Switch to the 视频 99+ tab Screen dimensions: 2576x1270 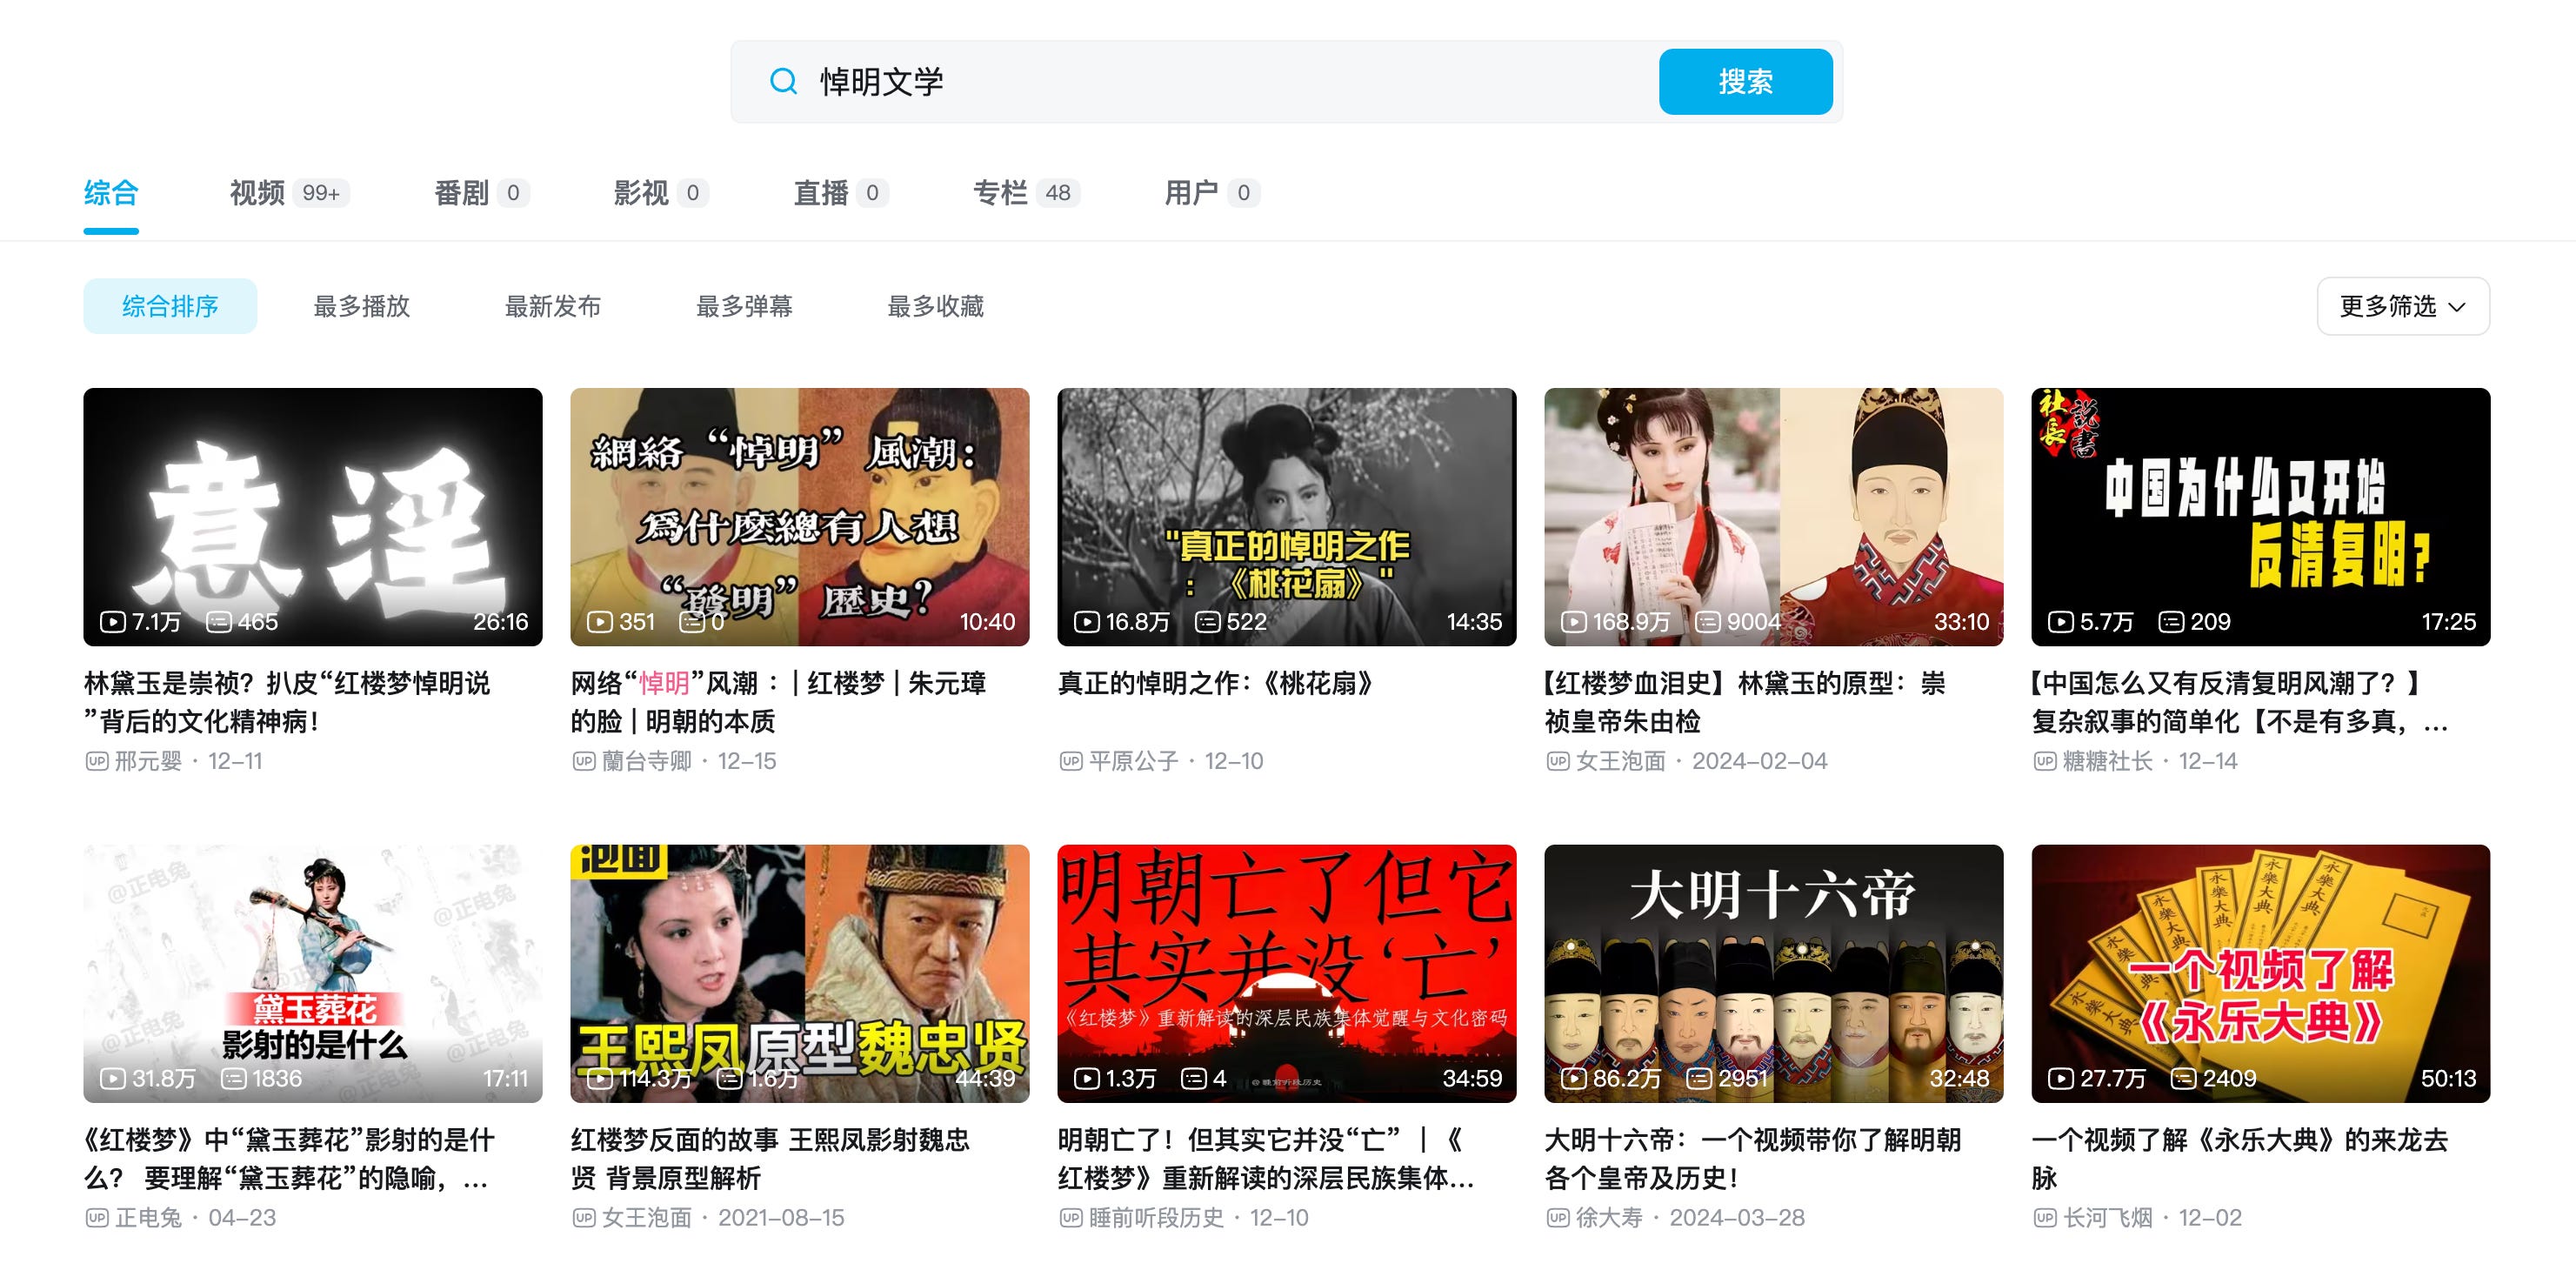coord(287,193)
